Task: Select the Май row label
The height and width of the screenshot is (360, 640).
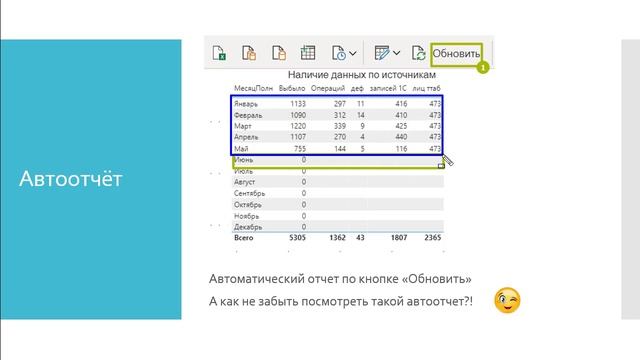Action: coord(241,149)
